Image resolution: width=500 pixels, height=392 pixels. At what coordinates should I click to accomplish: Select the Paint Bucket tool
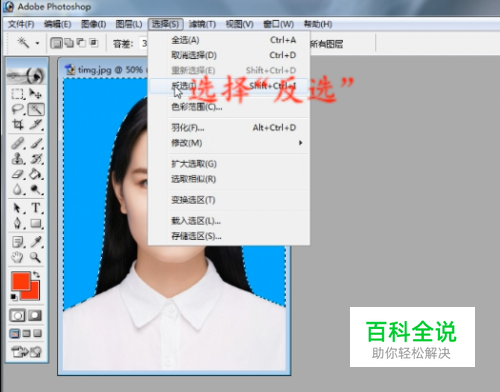pyautogui.click(x=36, y=174)
